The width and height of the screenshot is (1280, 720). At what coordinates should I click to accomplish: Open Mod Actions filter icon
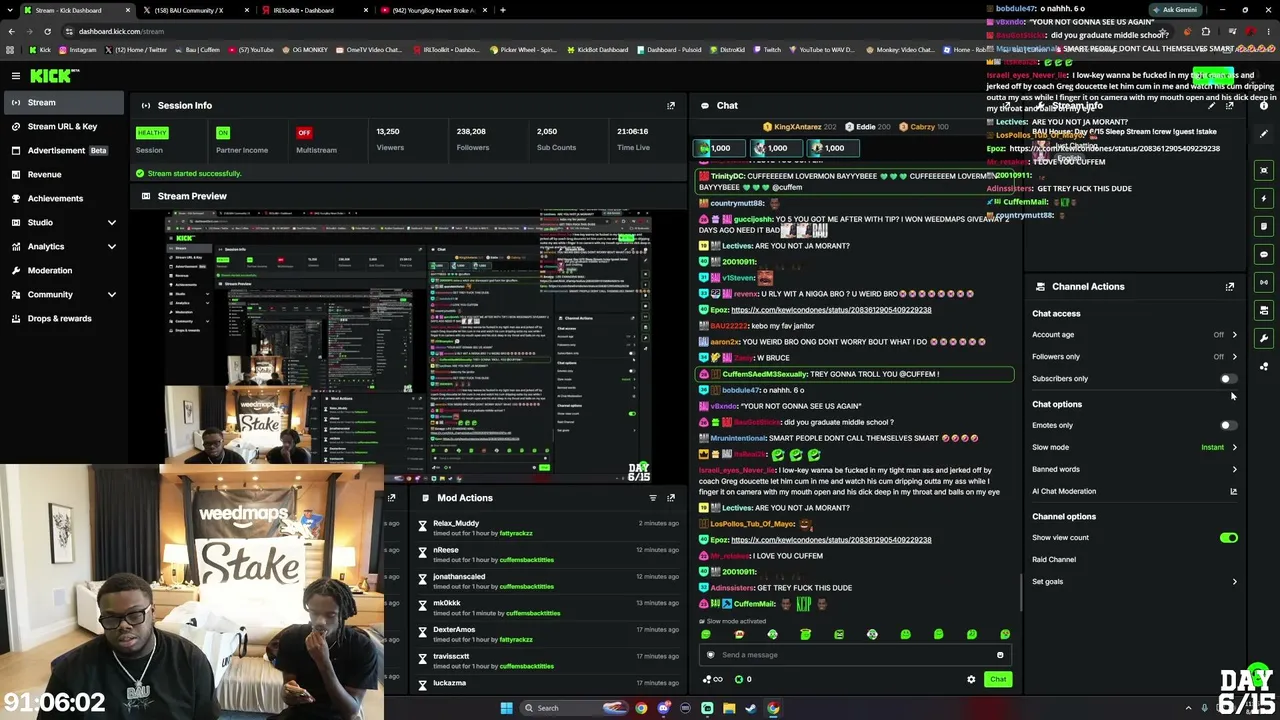653,497
